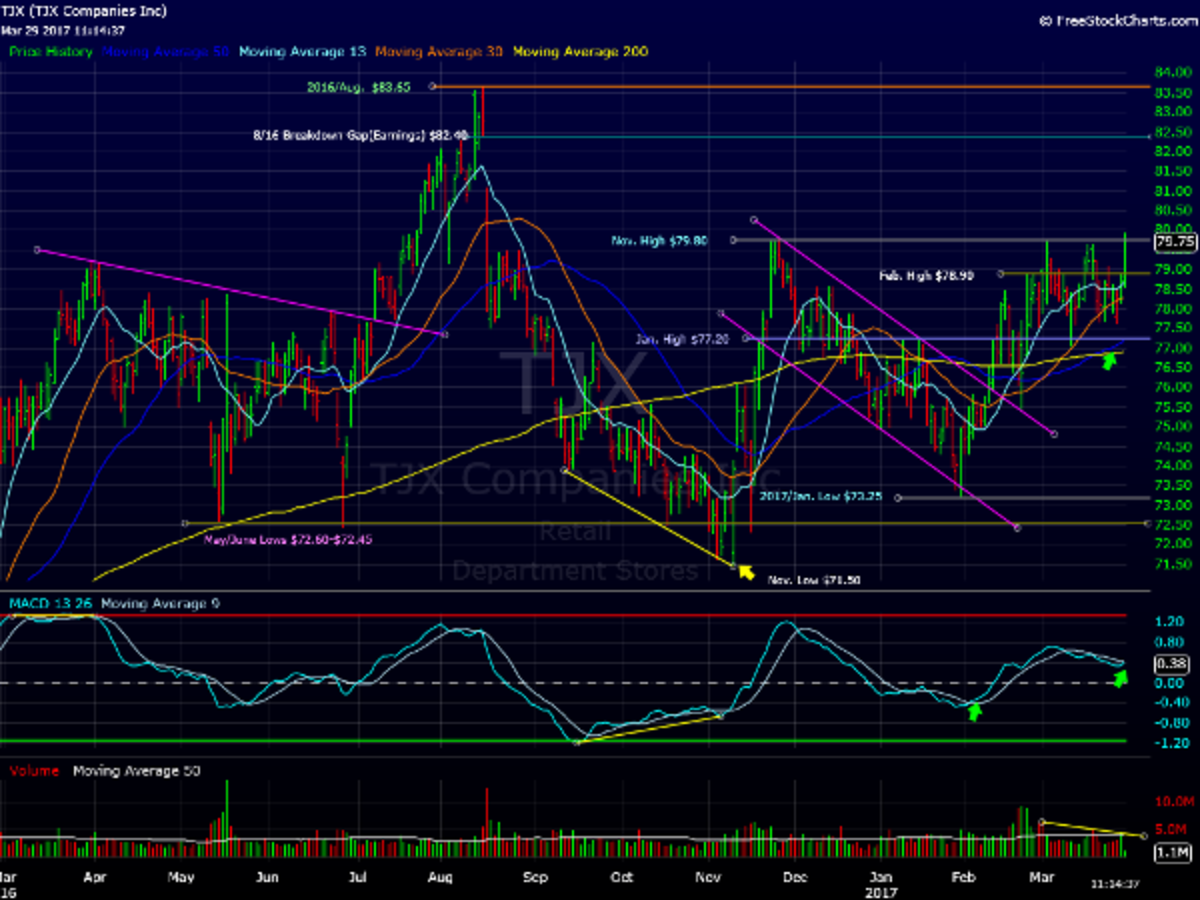Click the '2017/Jan. Low $73.25' annotation

pyautogui.click(x=820, y=496)
